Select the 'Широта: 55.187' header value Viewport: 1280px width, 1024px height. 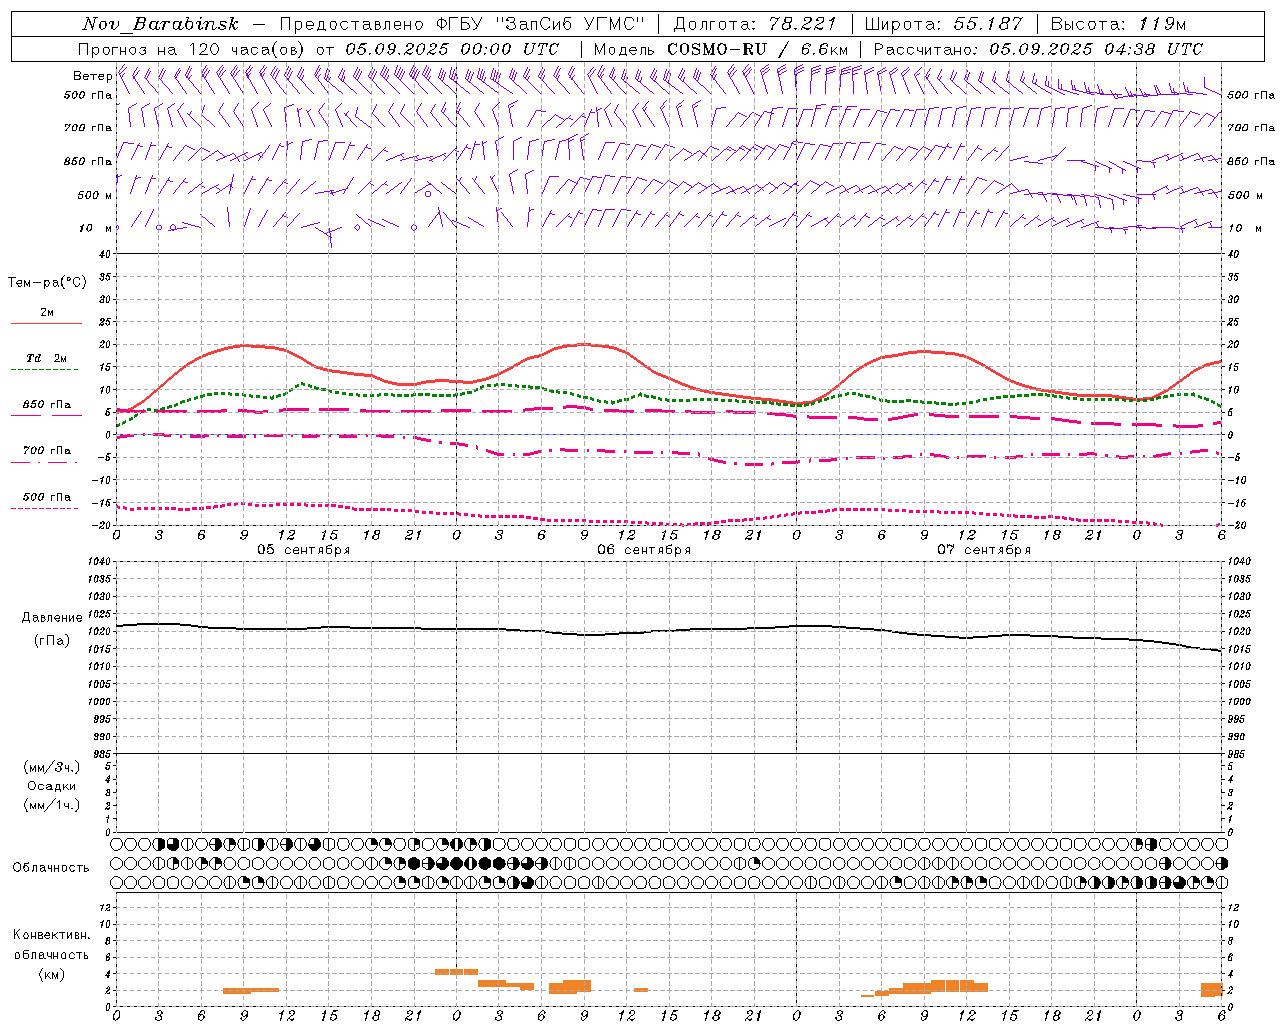click(943, 24)
